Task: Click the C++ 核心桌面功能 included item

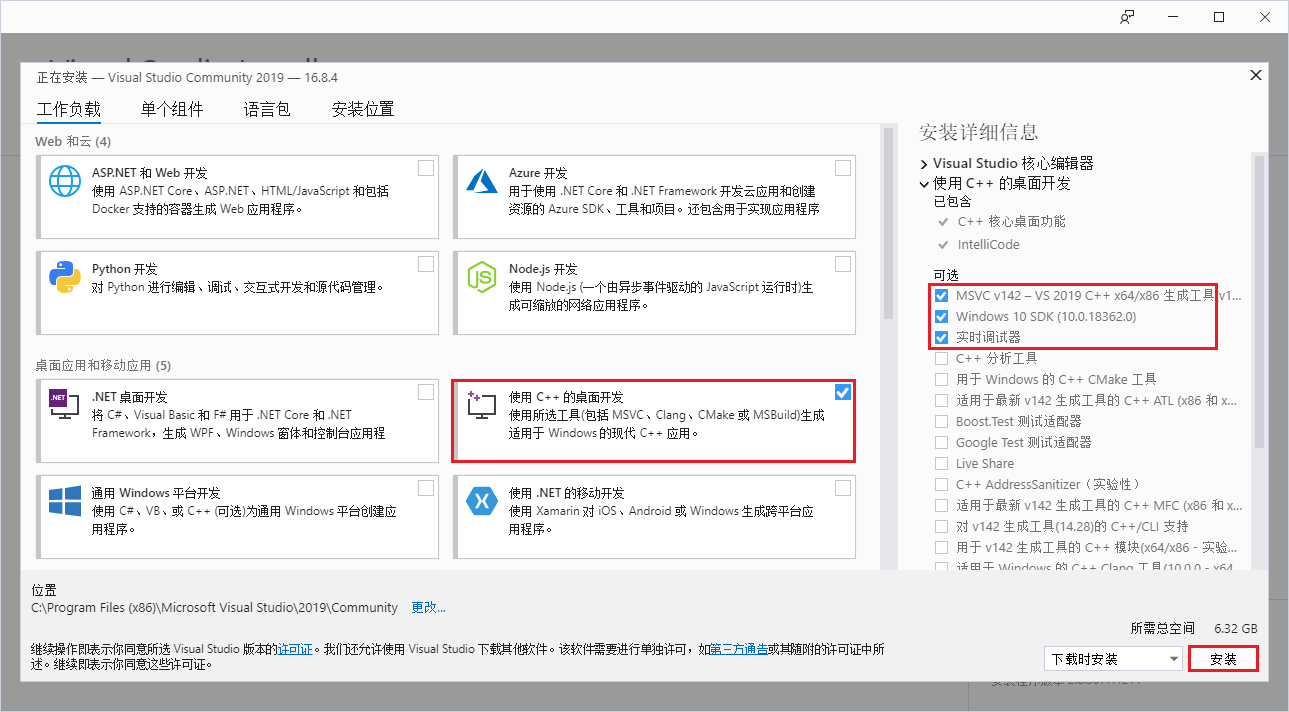Action: tap(1011, 221)
